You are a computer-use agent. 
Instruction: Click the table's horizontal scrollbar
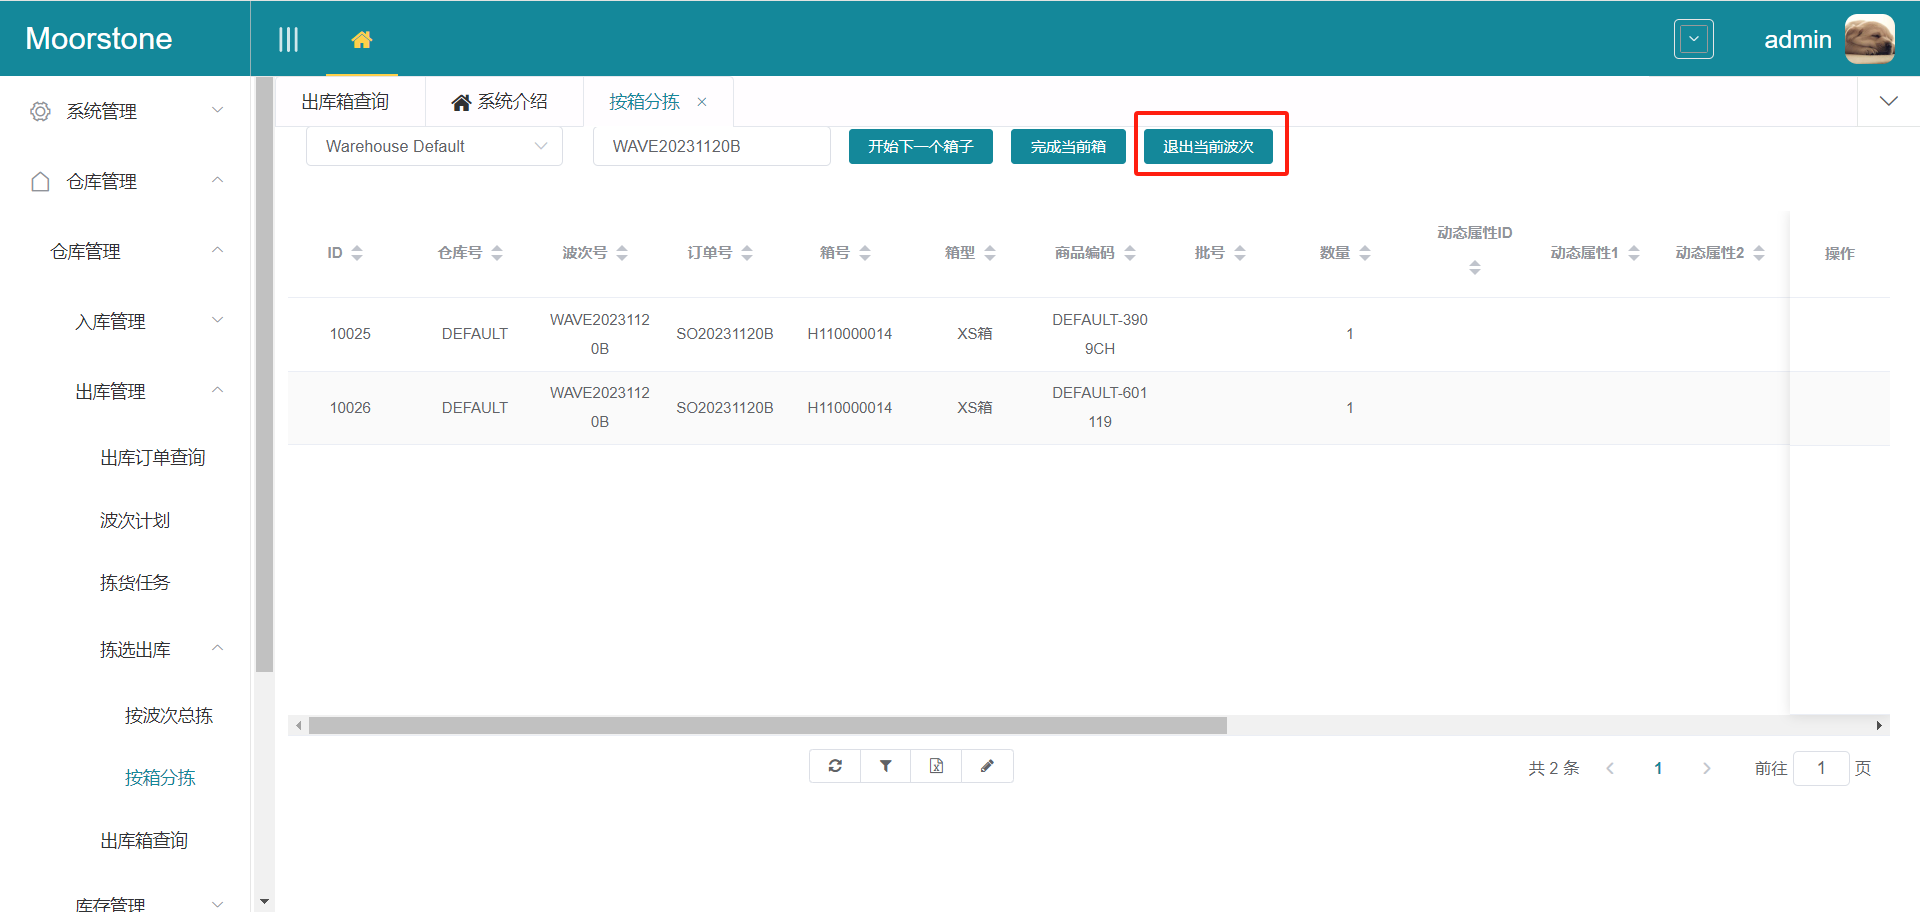[767, 726]
